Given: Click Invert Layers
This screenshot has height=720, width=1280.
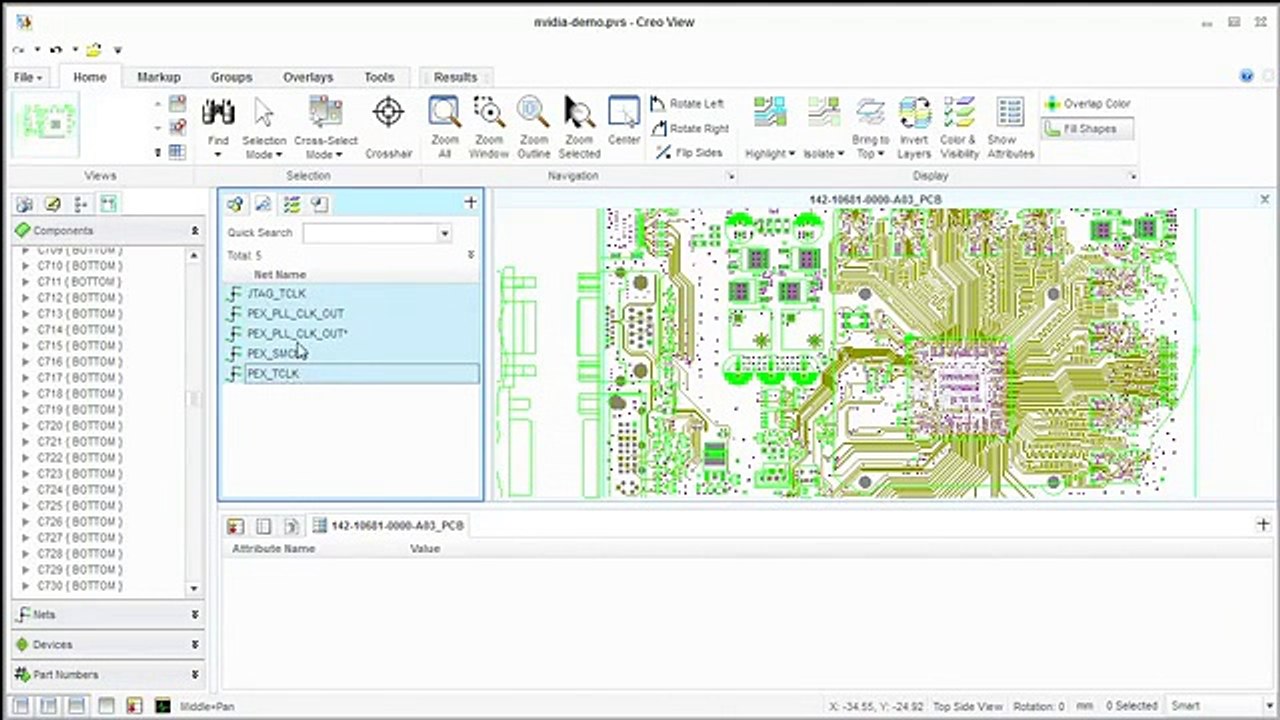Looking at the screenshot, I should pos(914,113).
